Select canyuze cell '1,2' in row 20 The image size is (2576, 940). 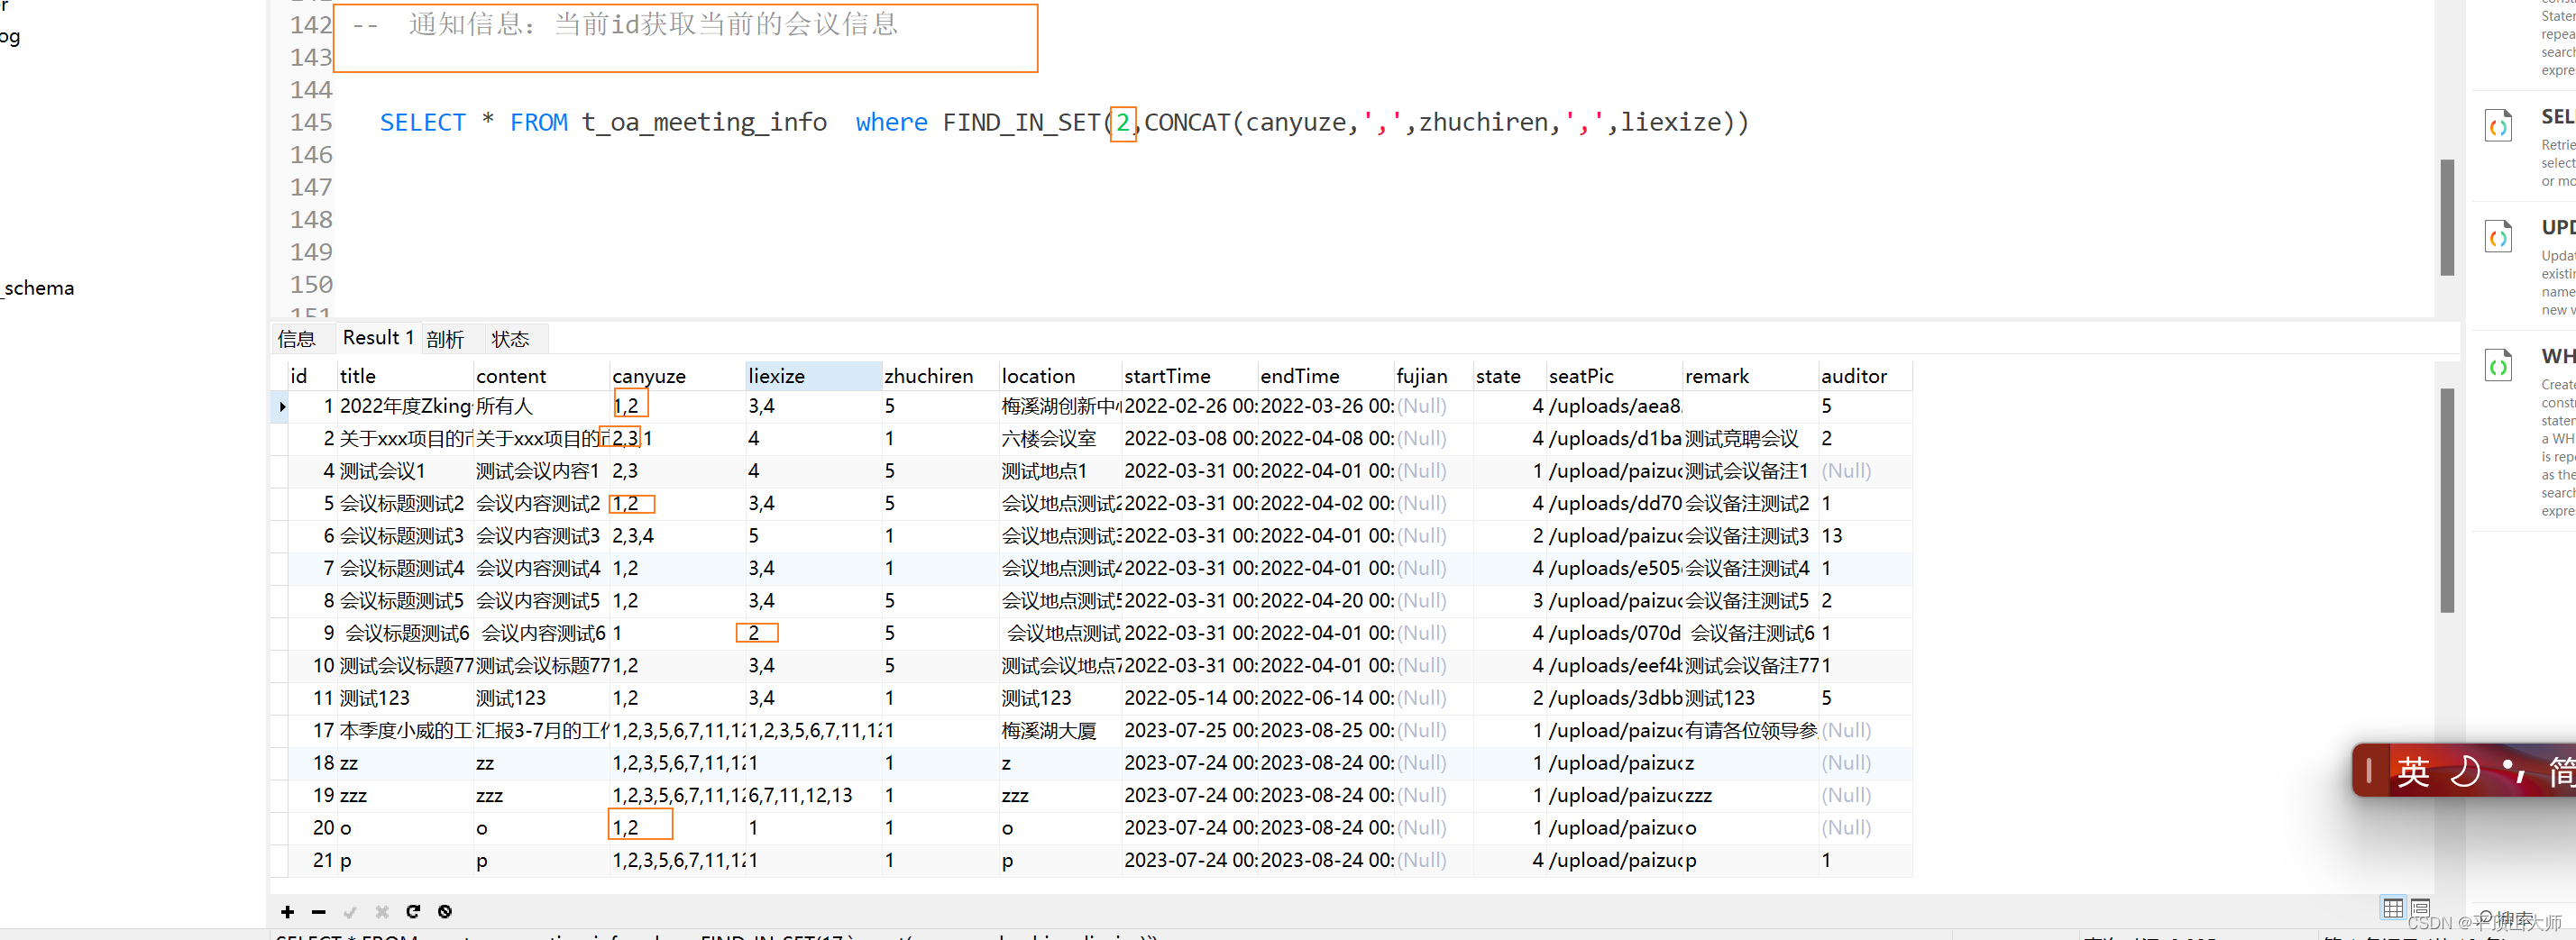pos(677,828)
